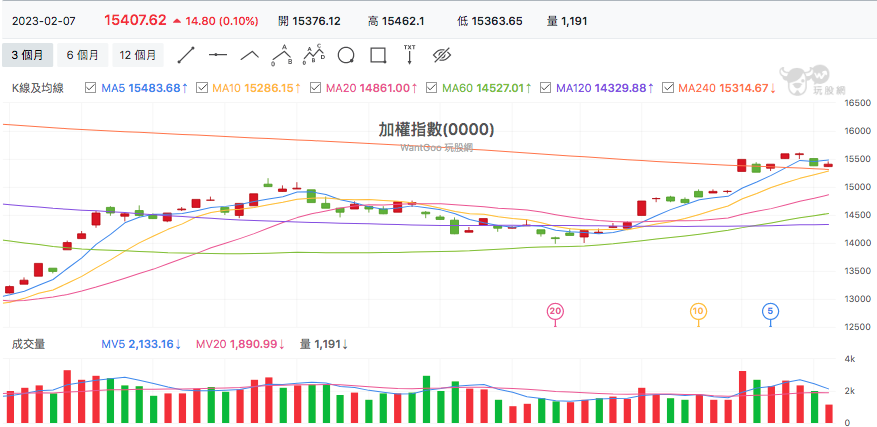Select the horizontal line drawing tool

coord(218,55)
